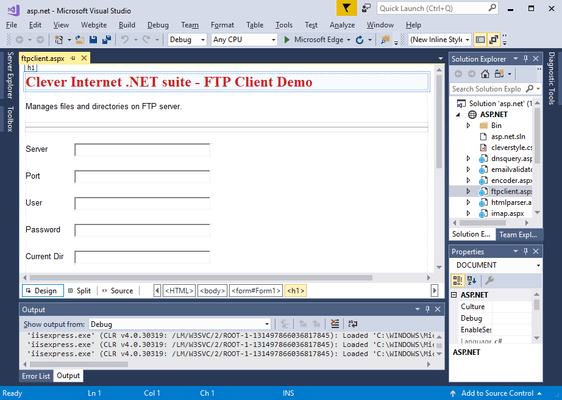Click the search magnifier in Solution Explorer

[529, 89]
